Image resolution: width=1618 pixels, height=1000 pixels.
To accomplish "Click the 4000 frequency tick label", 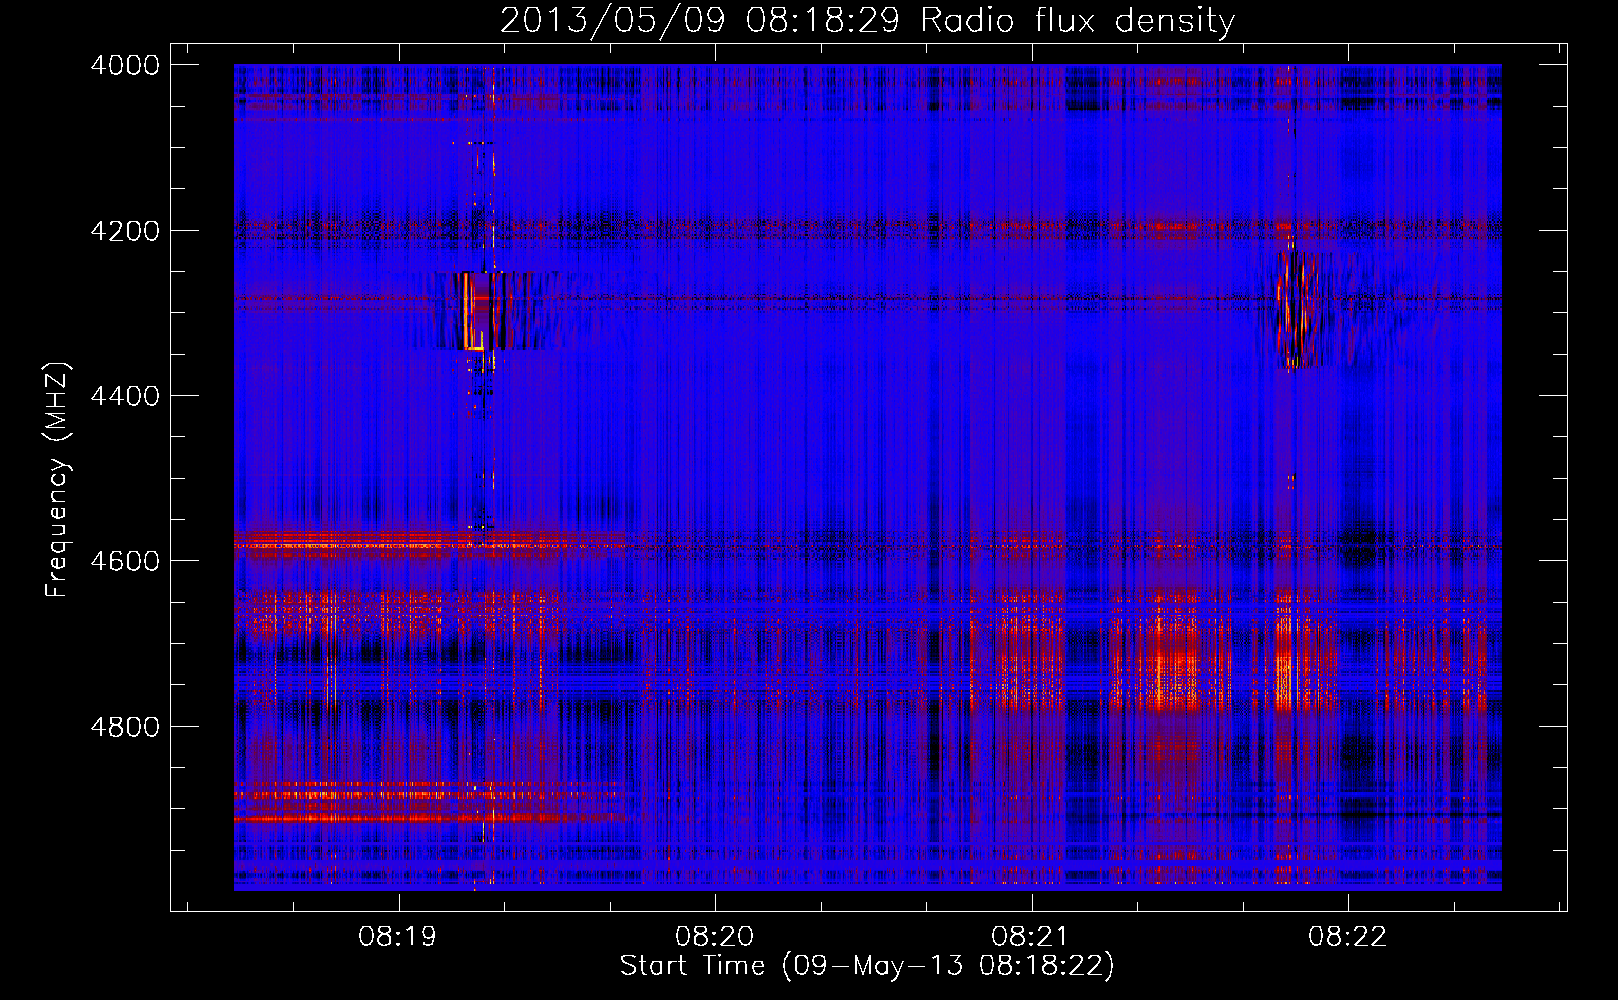I will 124,65.
